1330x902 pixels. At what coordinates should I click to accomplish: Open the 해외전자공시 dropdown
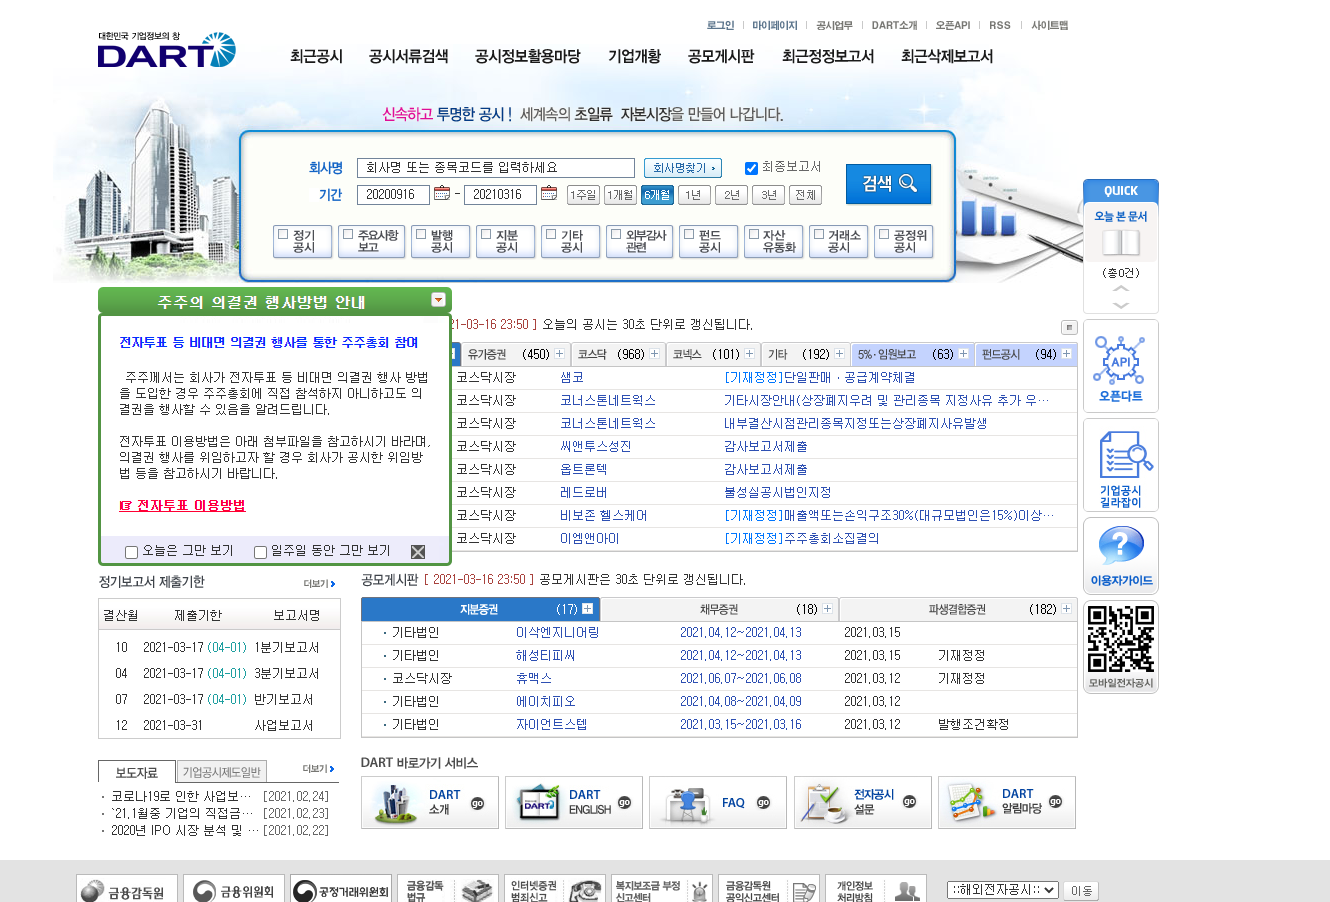point(1003,889)
